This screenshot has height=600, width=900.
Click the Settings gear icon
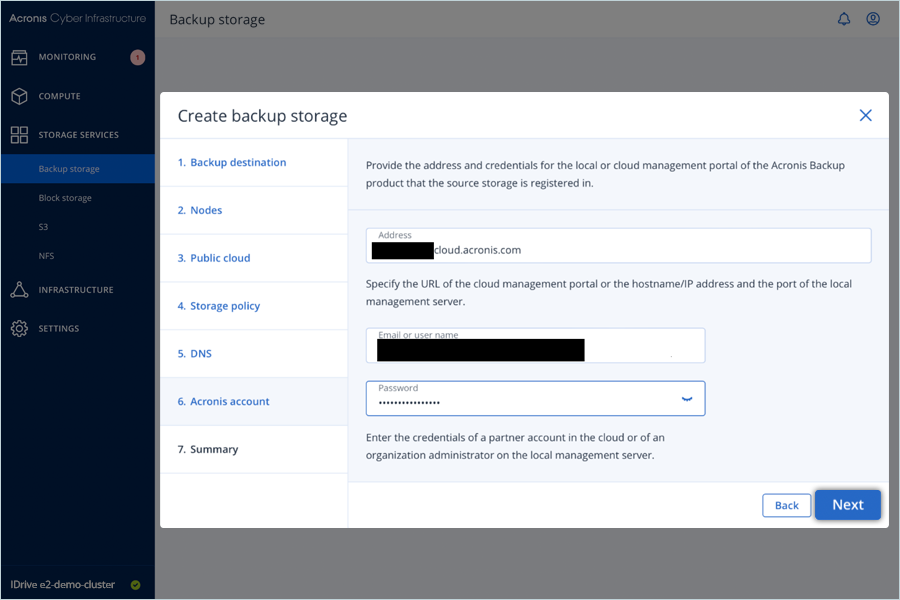pos(19,329)
